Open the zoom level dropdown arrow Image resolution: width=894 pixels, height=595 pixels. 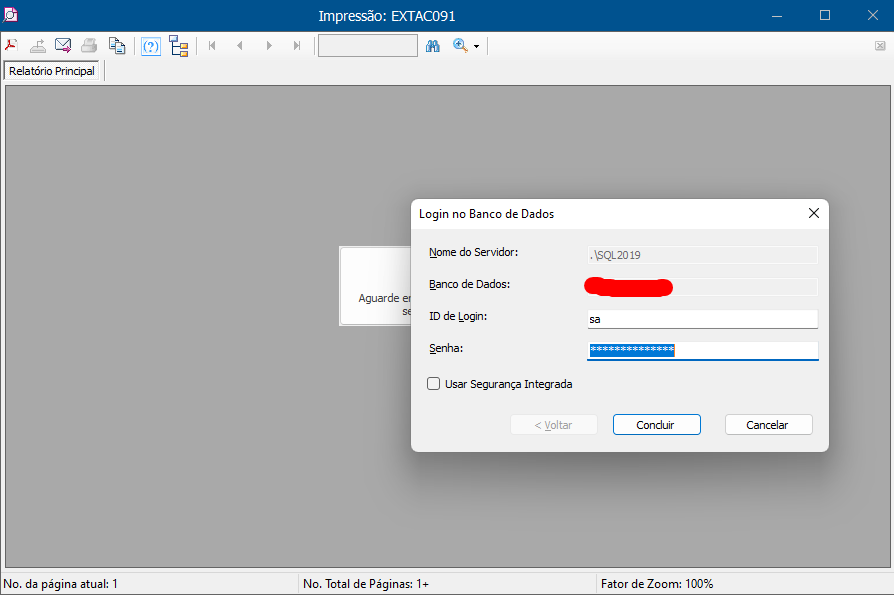477,47
